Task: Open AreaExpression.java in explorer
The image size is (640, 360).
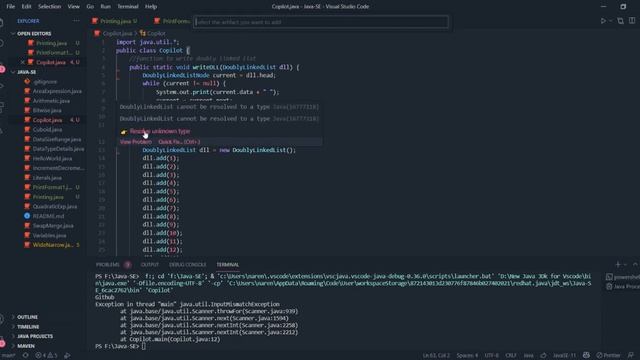Action: pos(57,91)
